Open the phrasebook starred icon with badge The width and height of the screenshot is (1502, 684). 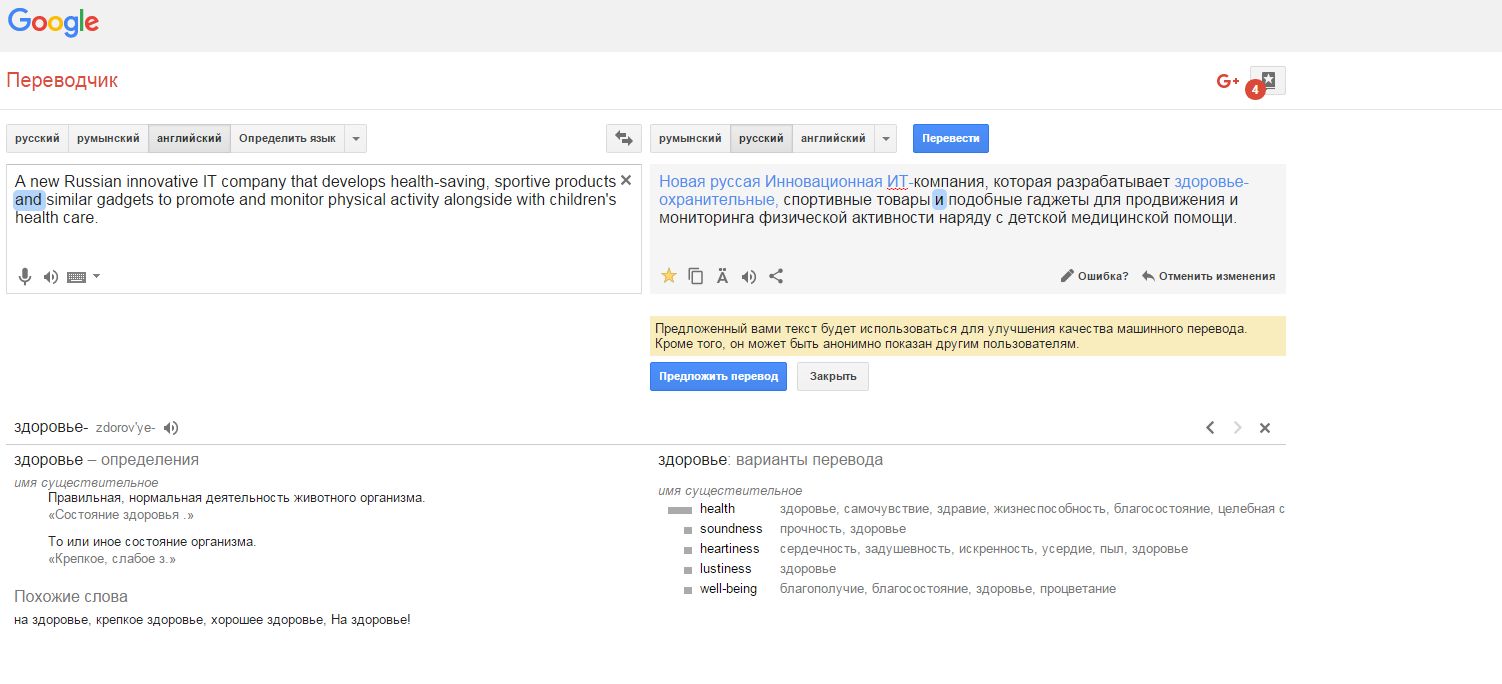tap(1268, 80)
